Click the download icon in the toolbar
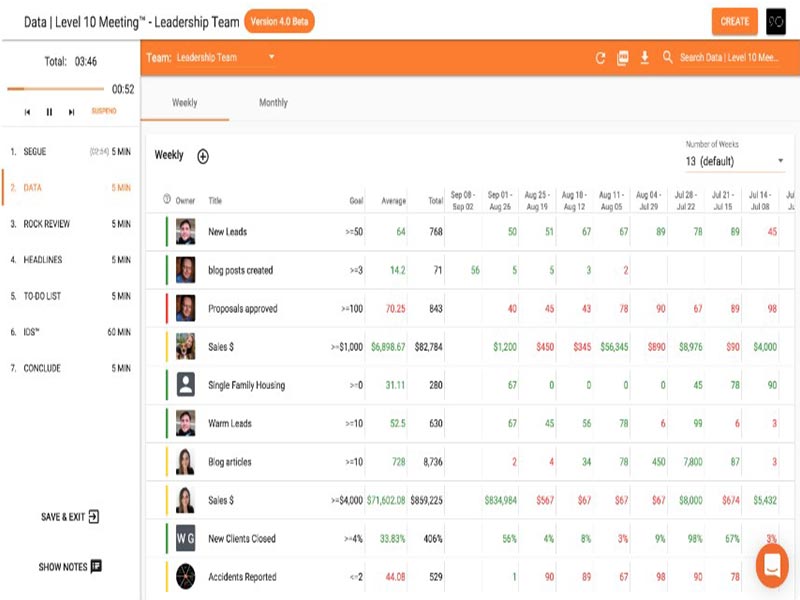Image resolution: width=800 pixels, height=600 pixels. (645, 58)
